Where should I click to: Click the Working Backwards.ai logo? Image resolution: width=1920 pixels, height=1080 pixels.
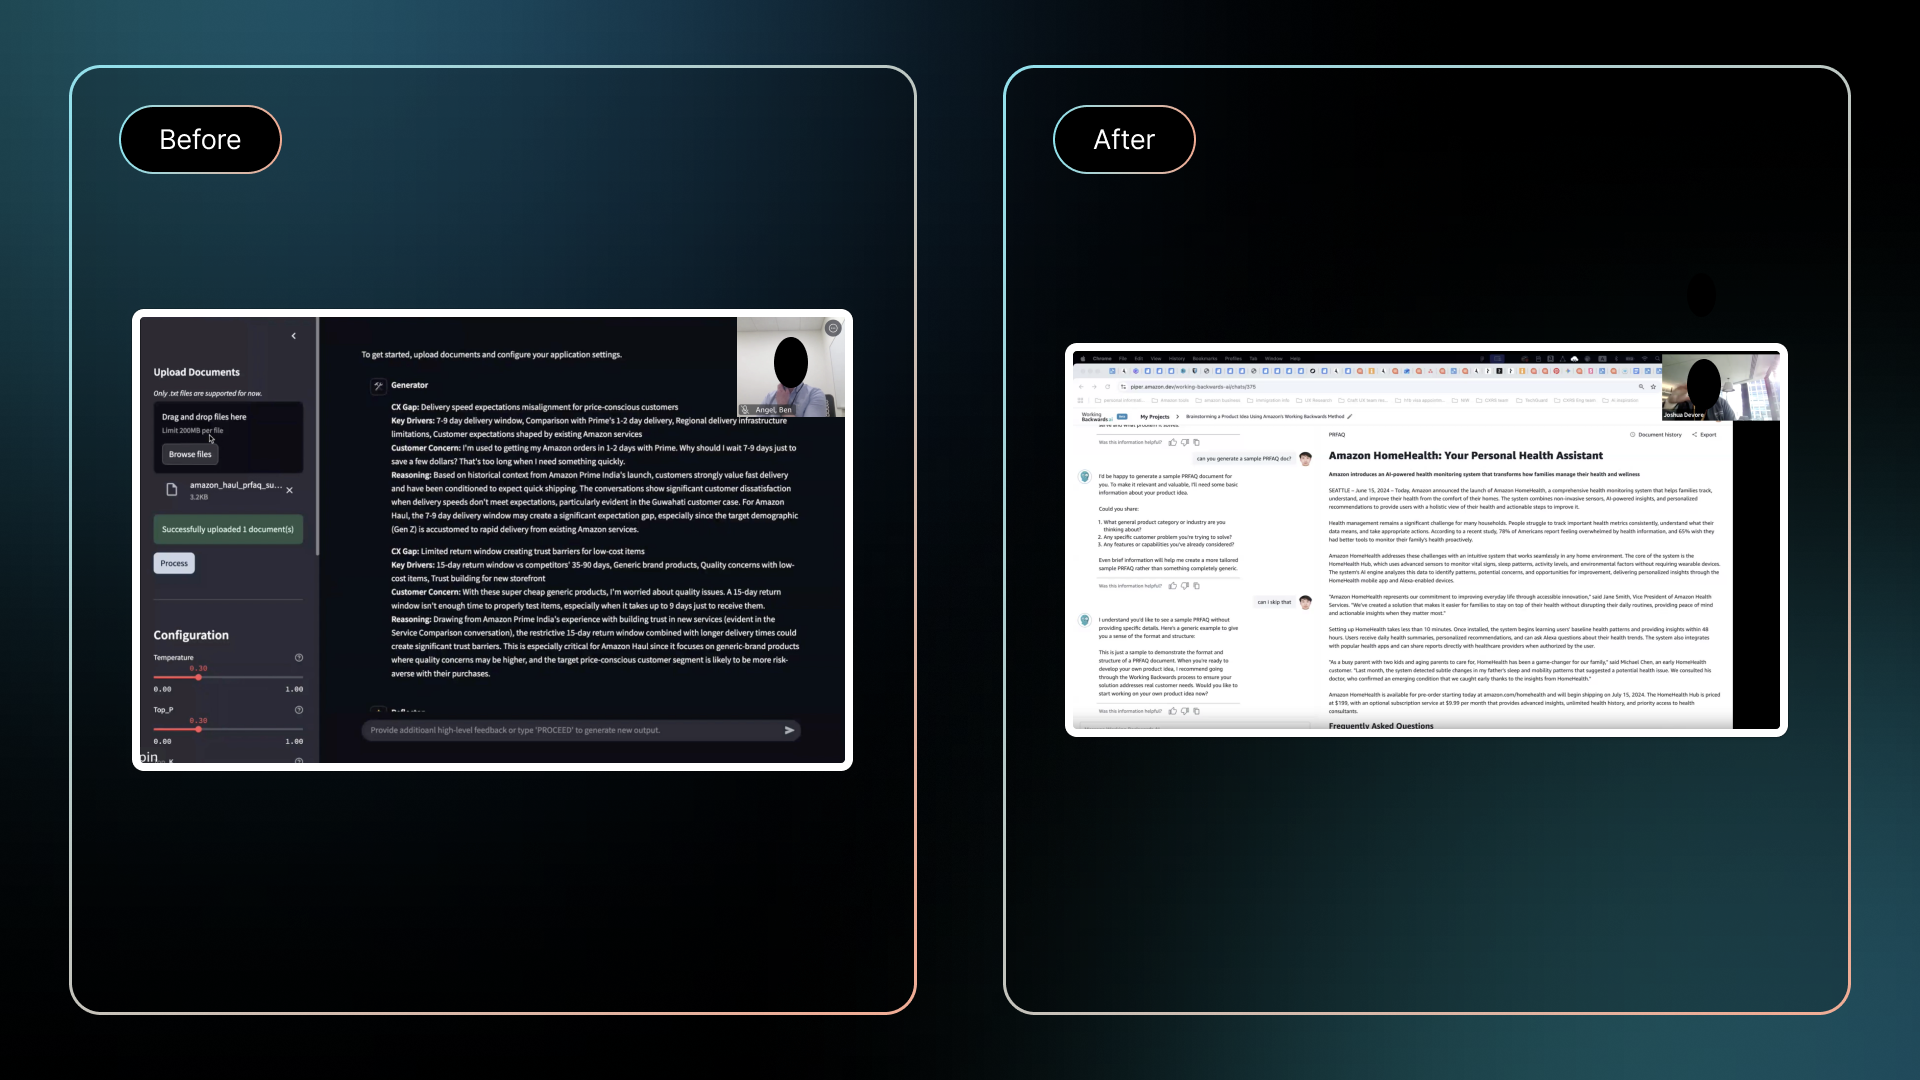[1097, 417]
